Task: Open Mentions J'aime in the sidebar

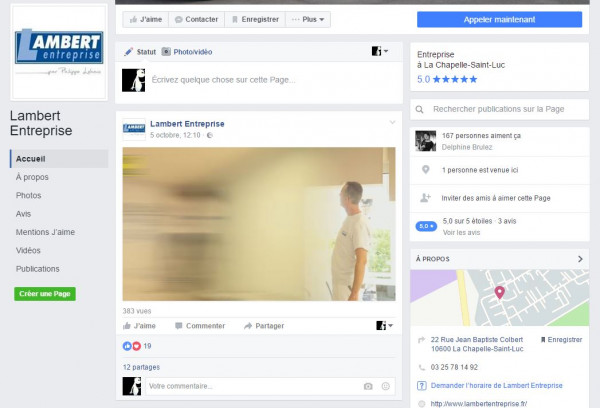Action: [45, 232]
